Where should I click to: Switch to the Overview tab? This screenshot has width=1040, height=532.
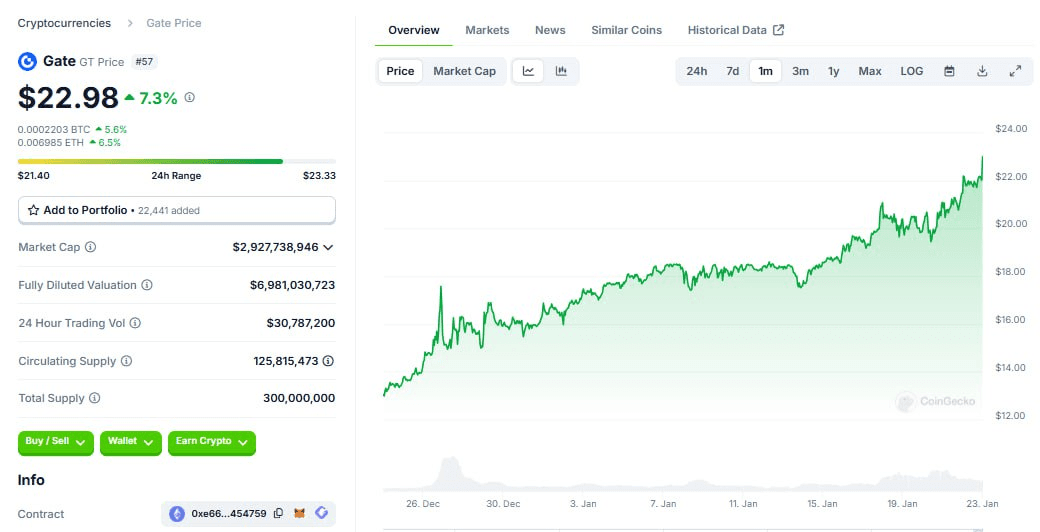click(414, 30)
